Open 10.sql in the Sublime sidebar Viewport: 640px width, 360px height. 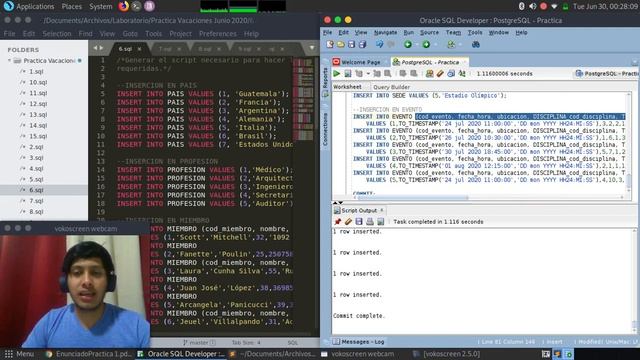coord(38,82)
